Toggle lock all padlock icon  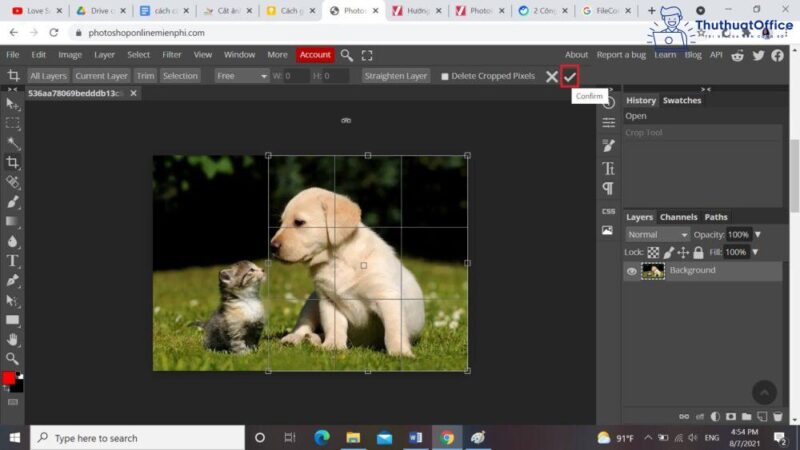698,252
